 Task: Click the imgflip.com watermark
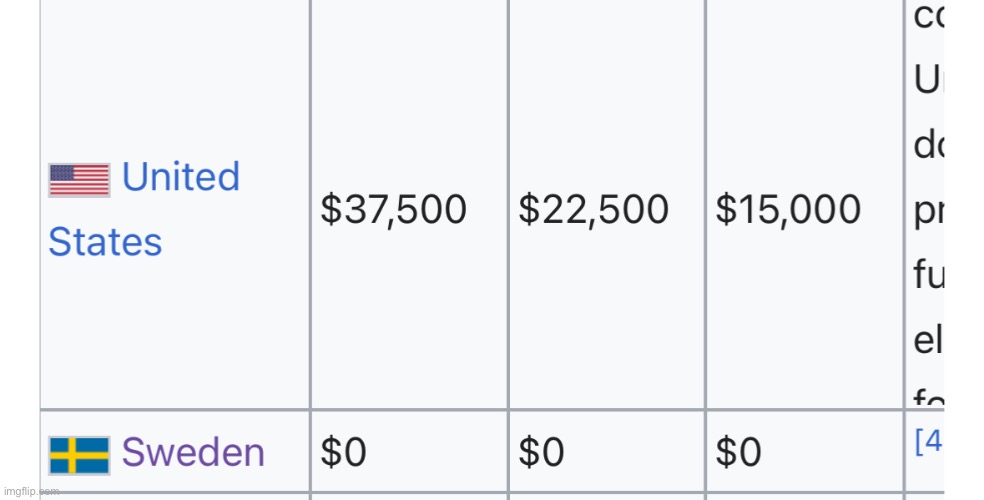pyautogui.click(x=30, y=491)
